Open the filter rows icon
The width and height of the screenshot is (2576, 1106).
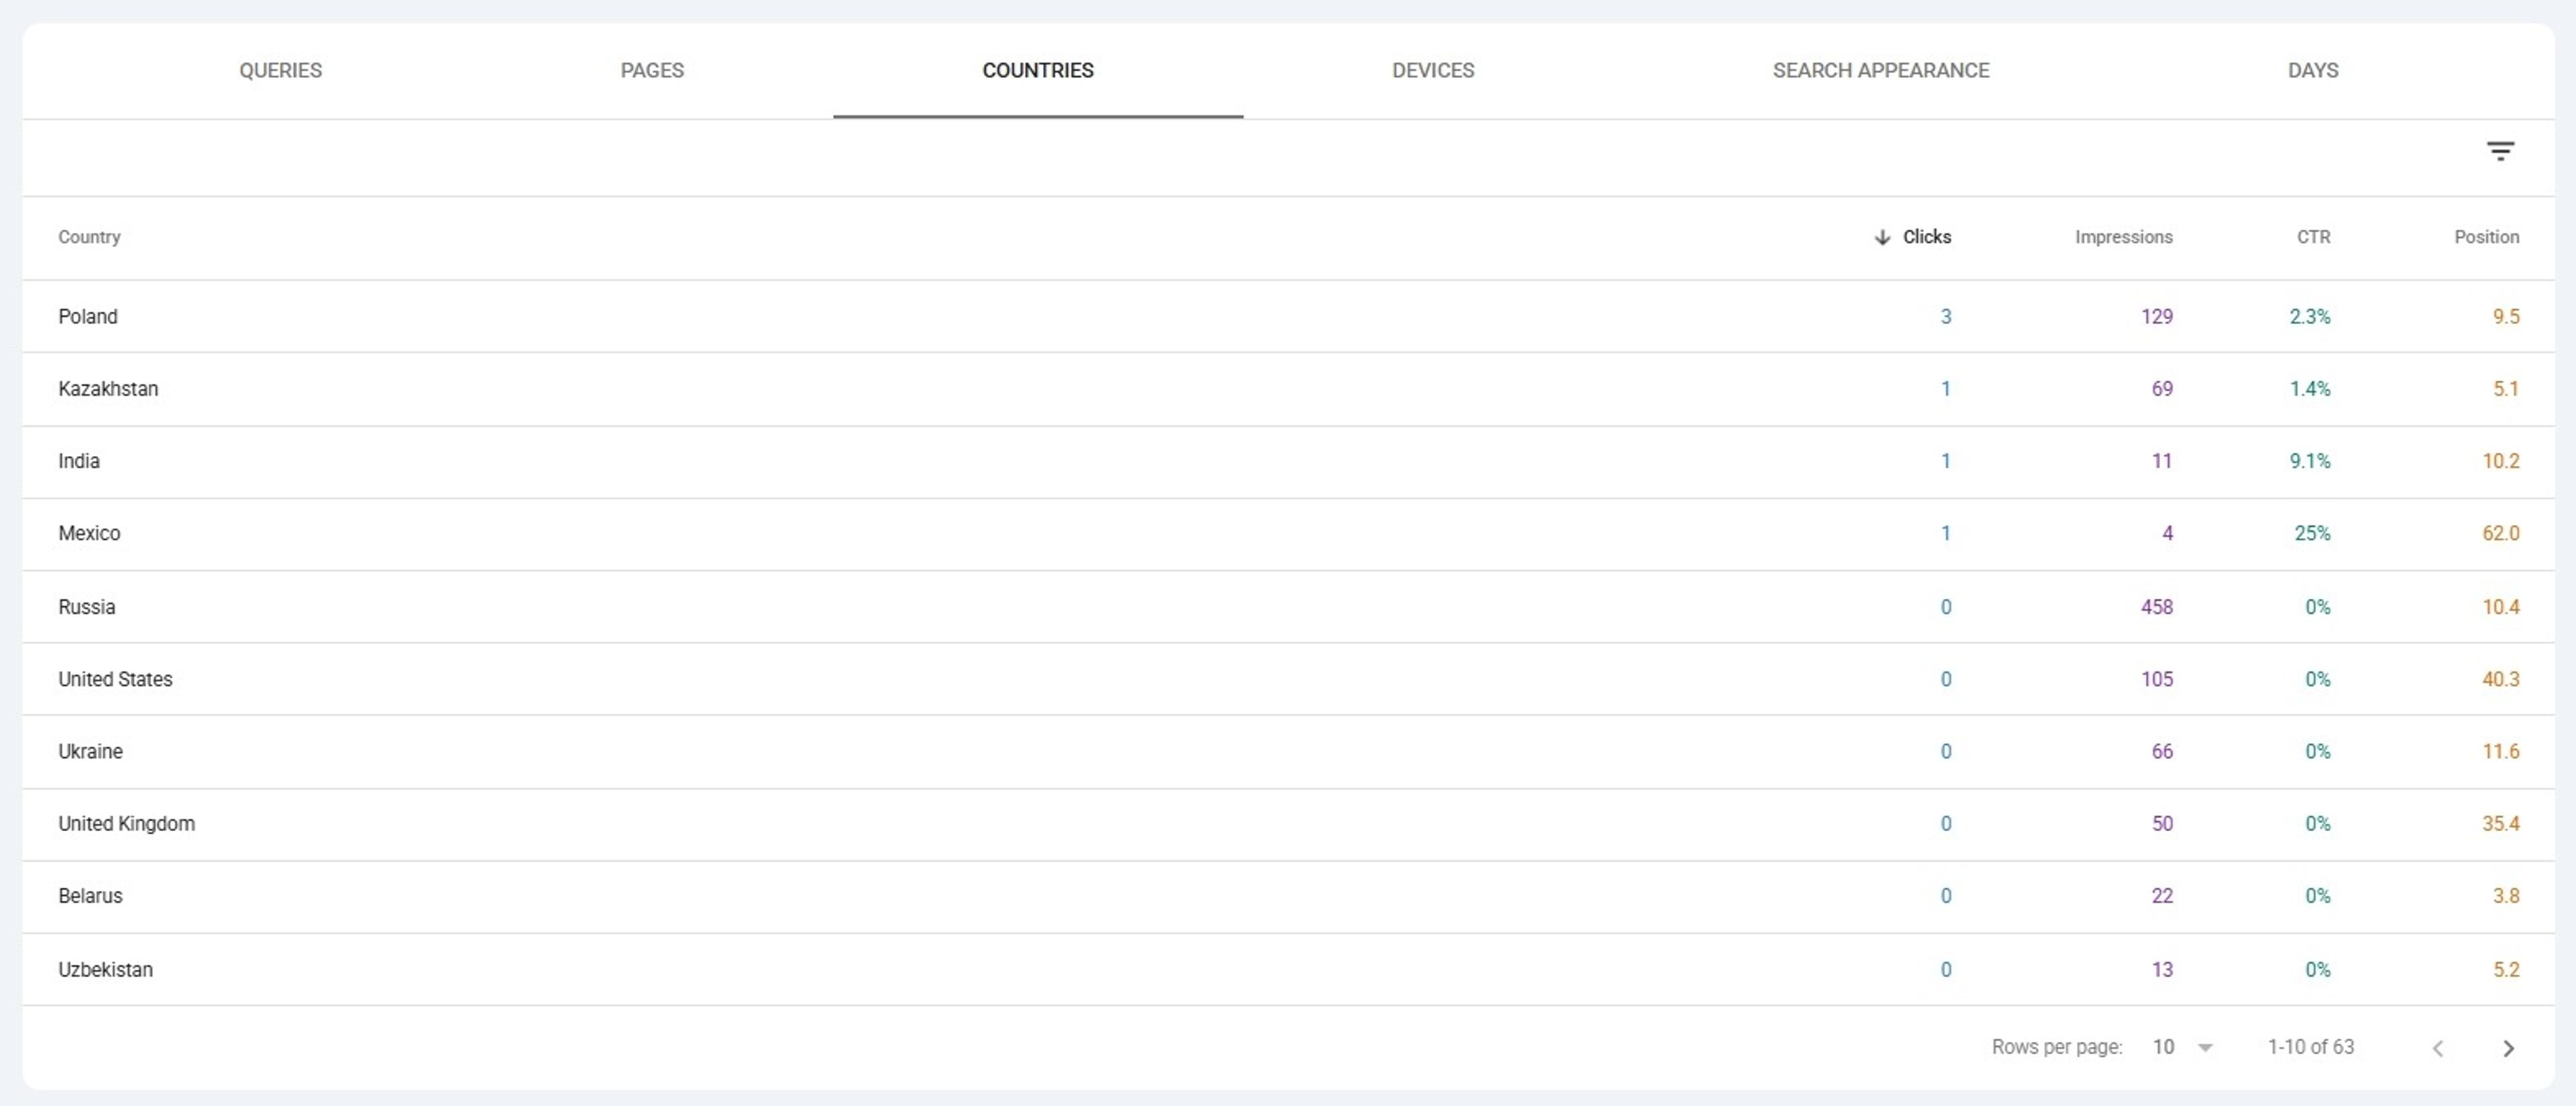click(2500, 152)
